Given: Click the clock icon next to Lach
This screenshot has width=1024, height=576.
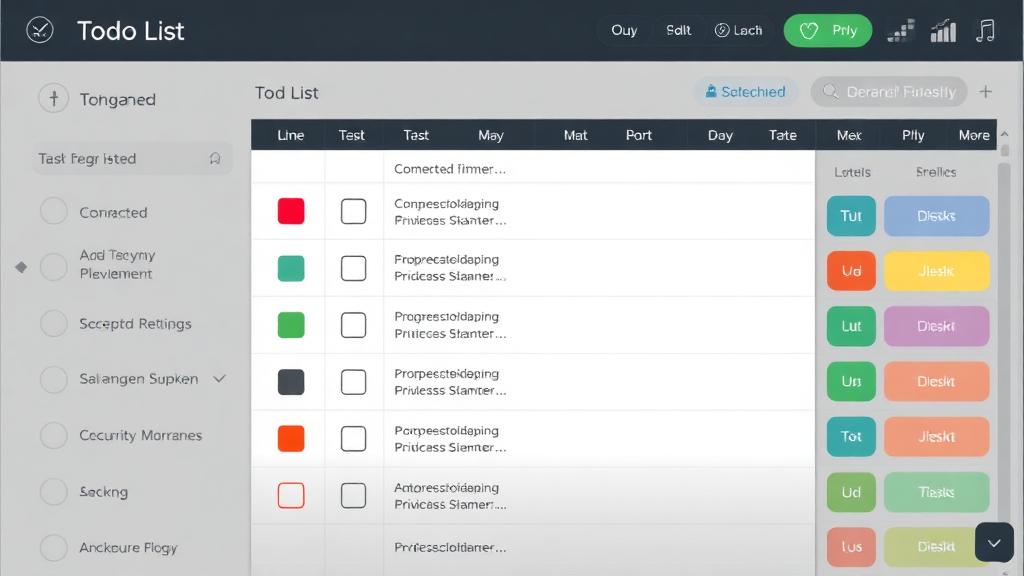Looking at the screenshot, I should click(721, 30).
